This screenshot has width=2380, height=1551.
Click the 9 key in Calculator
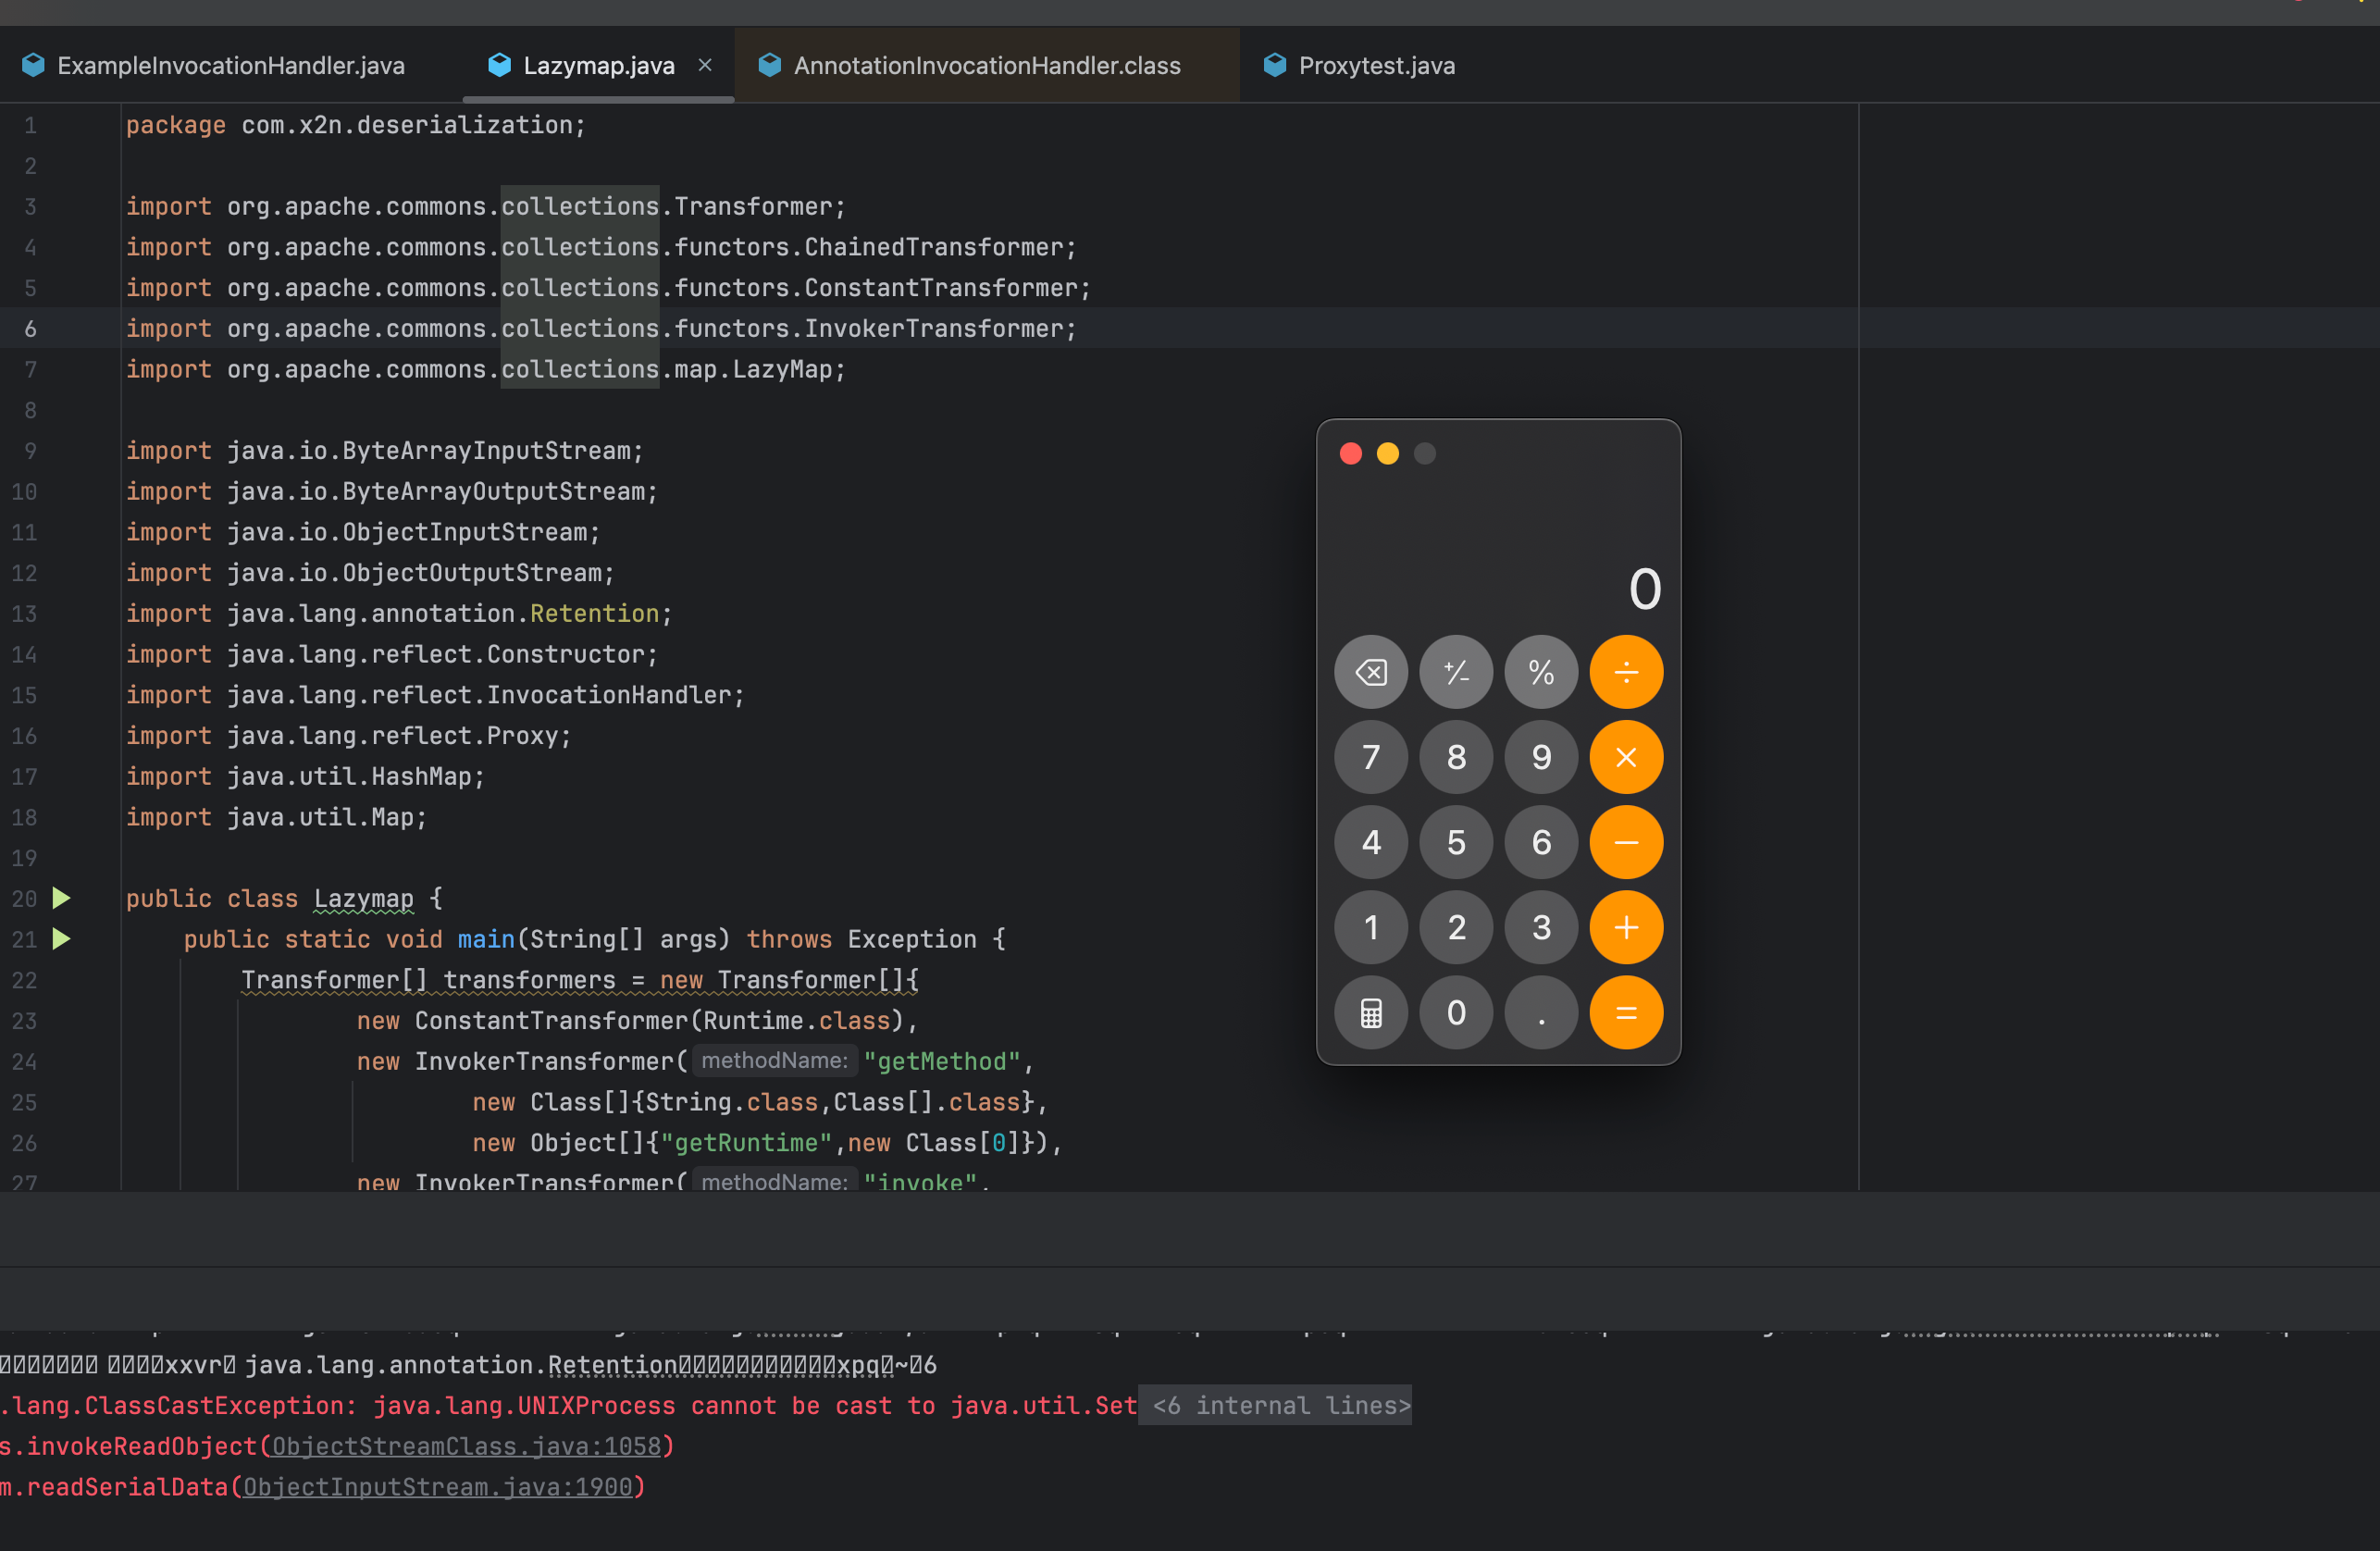[1541, 757]
